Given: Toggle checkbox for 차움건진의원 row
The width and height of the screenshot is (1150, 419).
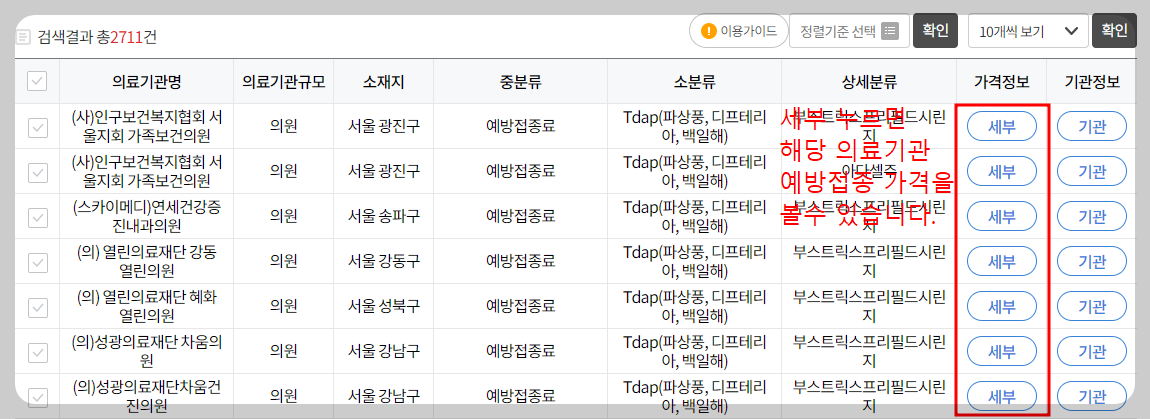Looking at the screenshot, I should coord(37,397).
